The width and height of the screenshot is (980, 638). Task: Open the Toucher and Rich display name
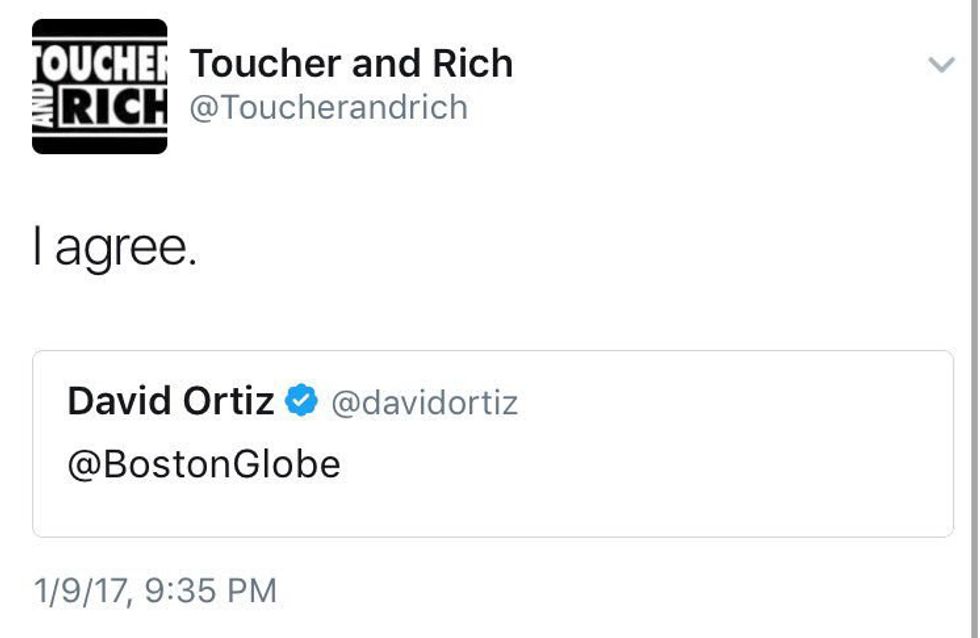point(351,64)
